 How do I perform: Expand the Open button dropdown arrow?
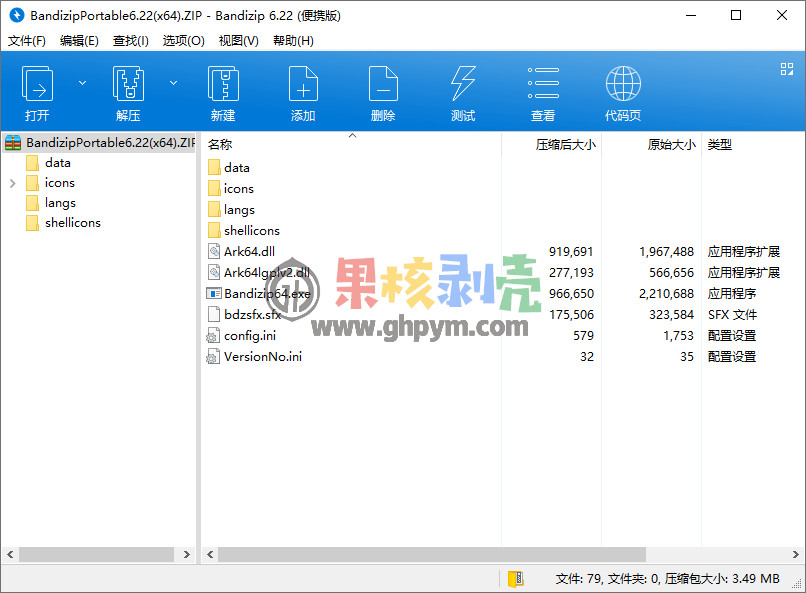(82, 83)
